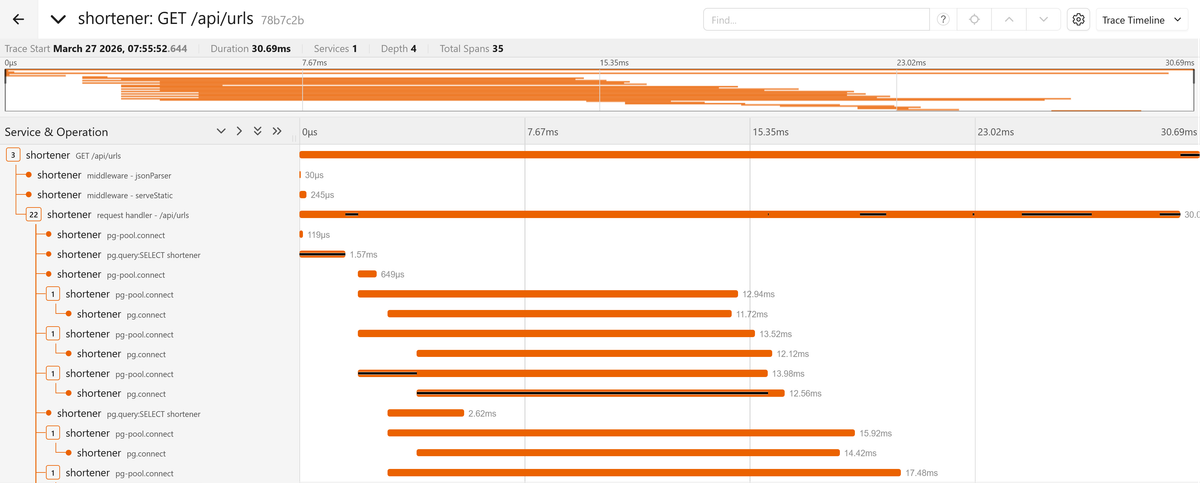Expand one level with single down chevron
The width and height of the screenshot is (1200, 483).
[x=221, y=131]
